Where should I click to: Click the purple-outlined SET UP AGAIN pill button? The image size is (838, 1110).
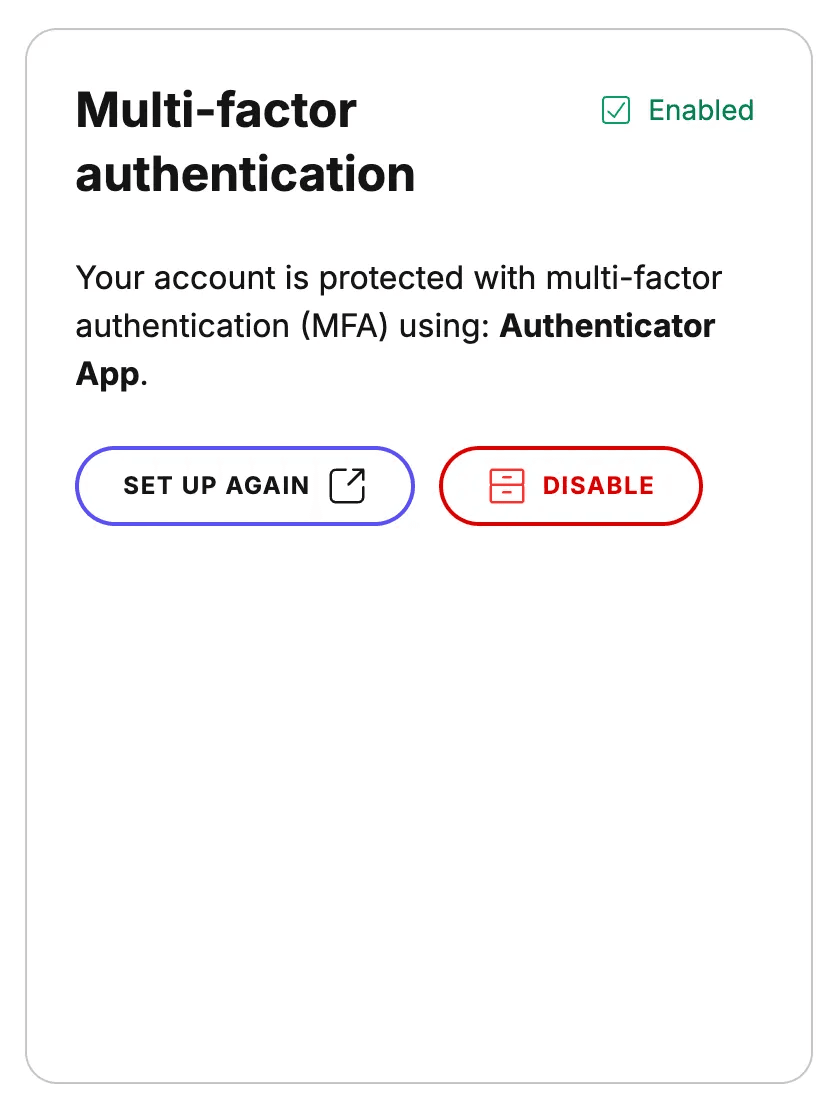pyautogui.click(x=244, y=485)
